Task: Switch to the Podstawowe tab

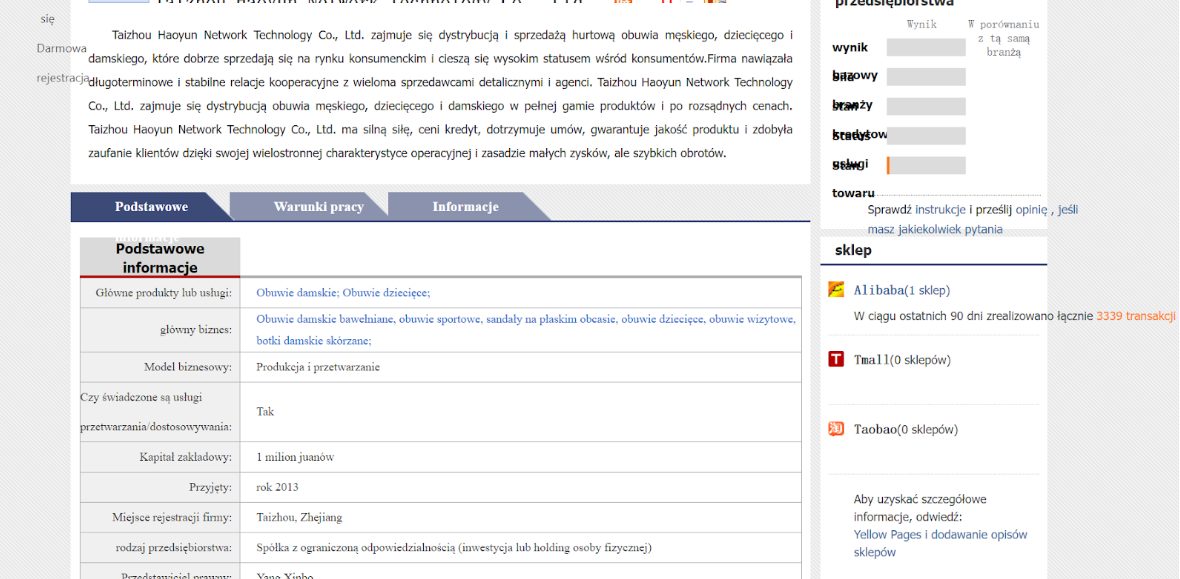Action: (x=151, y=207)
